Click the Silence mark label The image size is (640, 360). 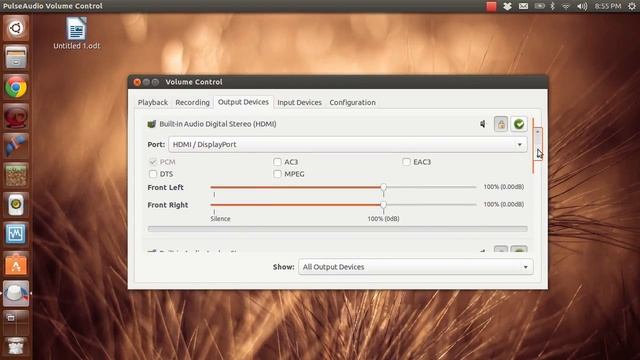point(220,219)
